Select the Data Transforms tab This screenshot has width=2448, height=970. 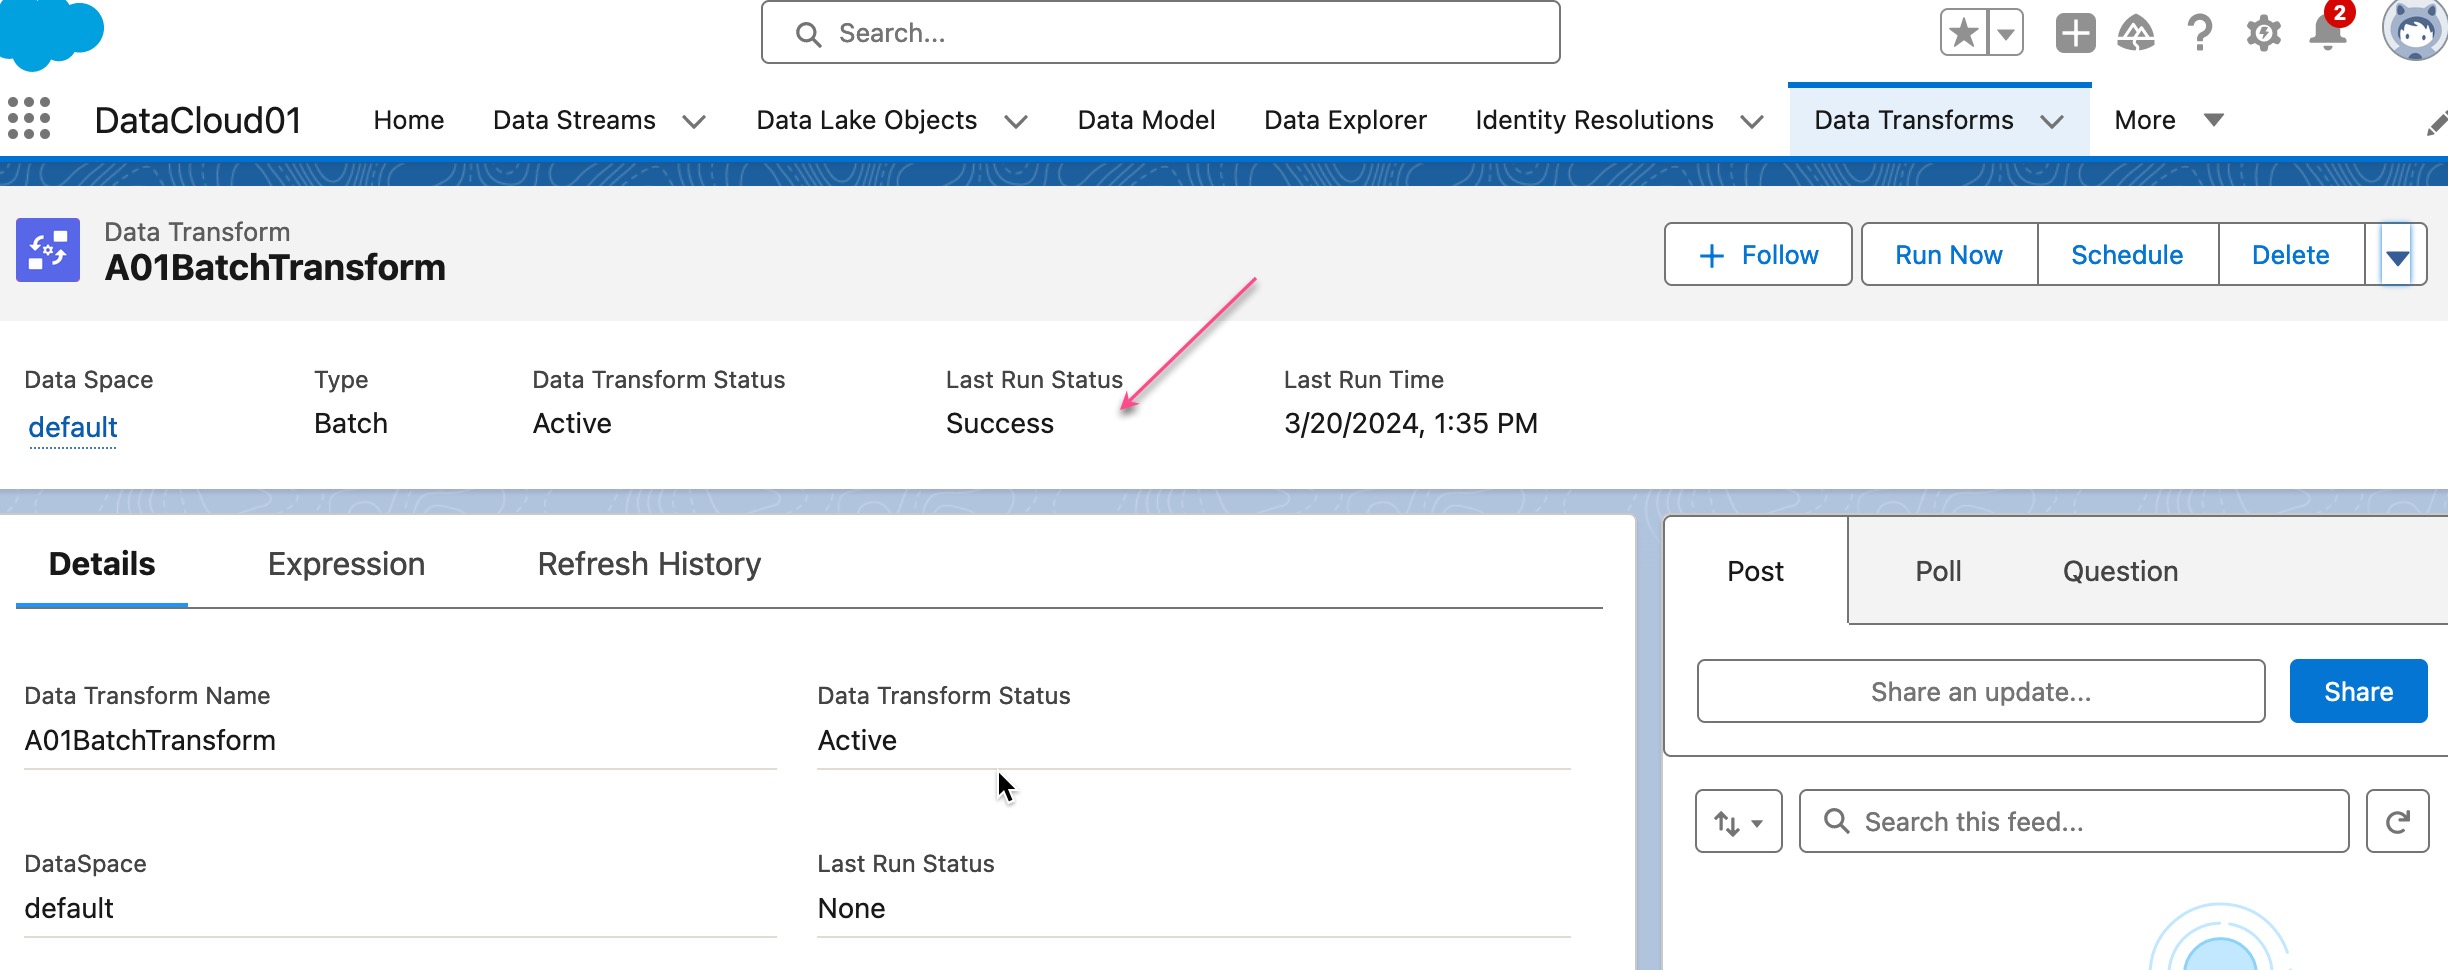(x=1914, y=120)
